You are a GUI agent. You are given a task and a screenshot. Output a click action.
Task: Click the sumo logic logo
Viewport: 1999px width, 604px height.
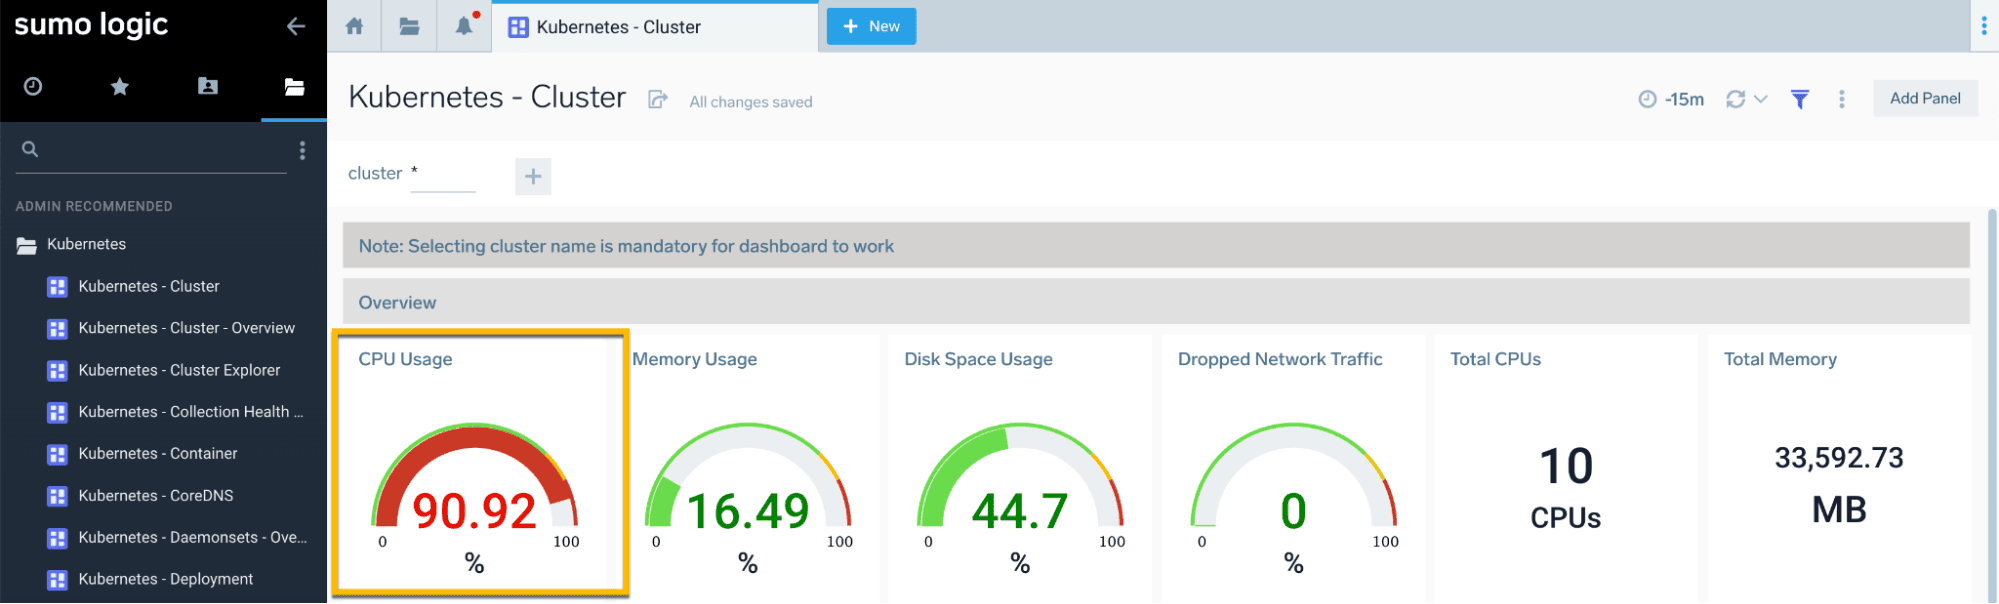[x=91, y=25]
